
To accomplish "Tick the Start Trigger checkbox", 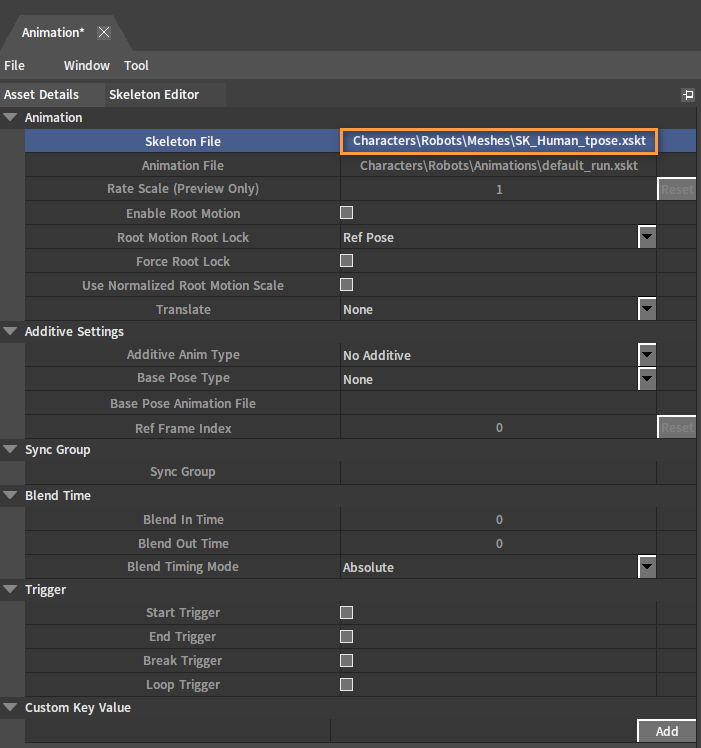I will [x=346, y=613].
